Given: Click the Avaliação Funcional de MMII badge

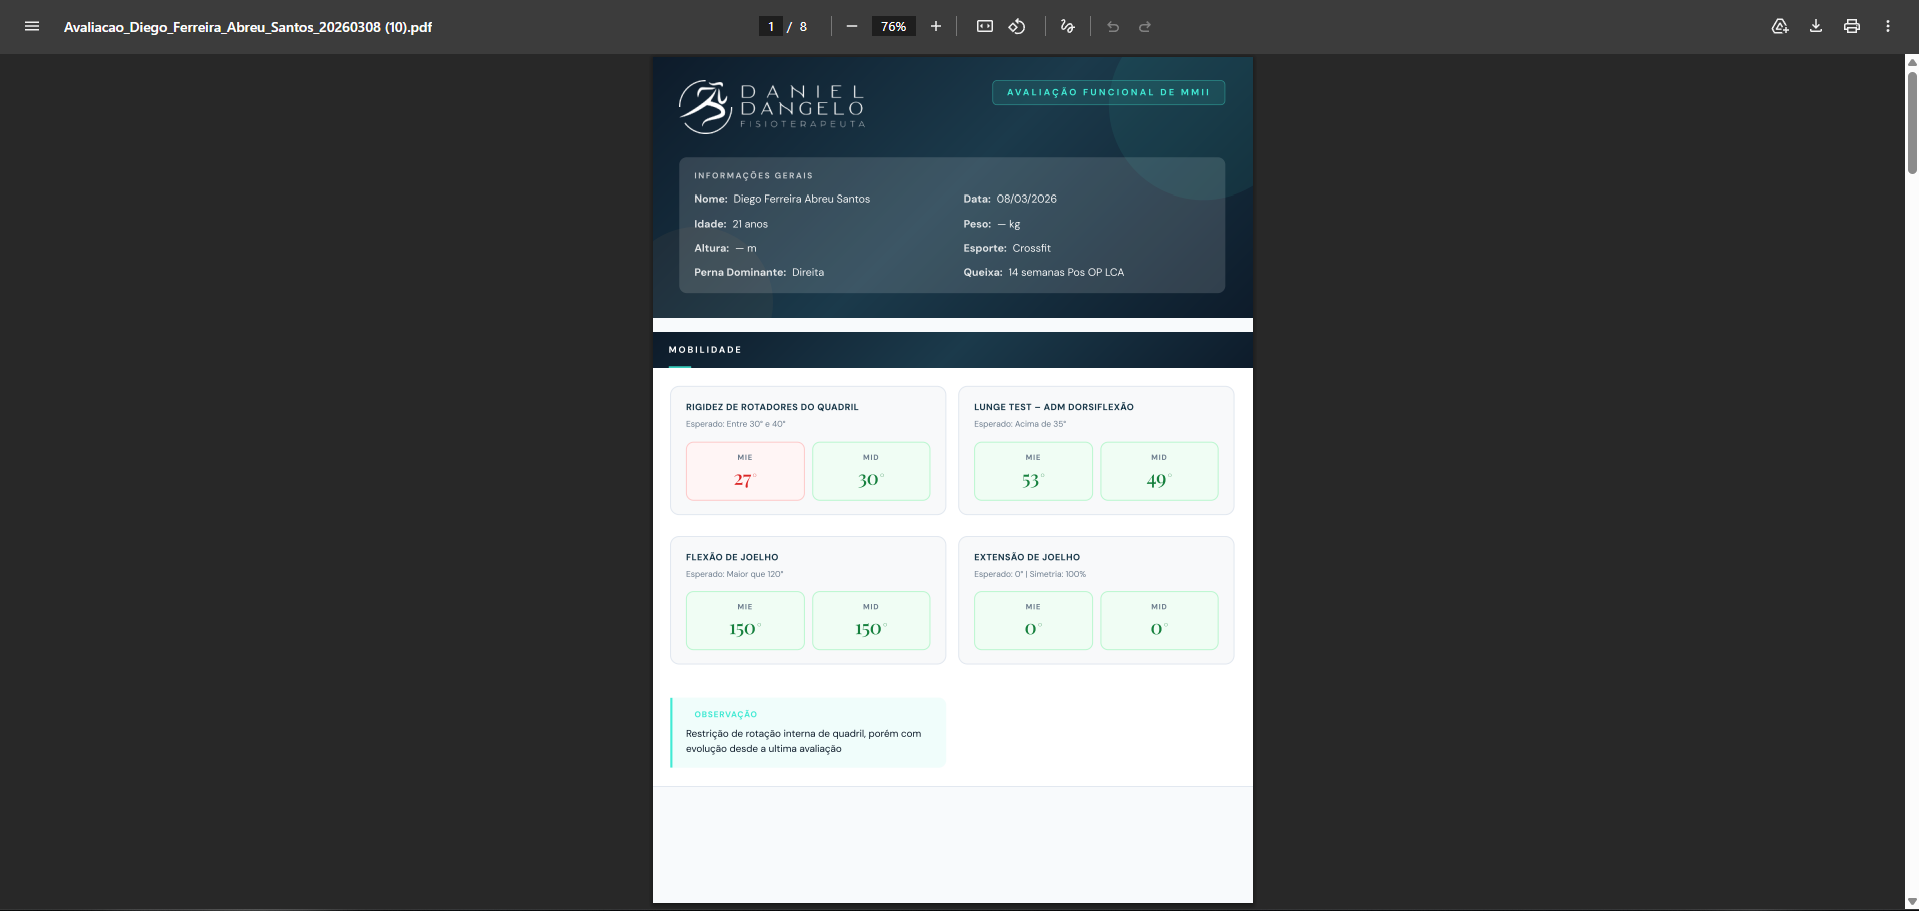Looking at the screenshot, I should pos(1108,92).
